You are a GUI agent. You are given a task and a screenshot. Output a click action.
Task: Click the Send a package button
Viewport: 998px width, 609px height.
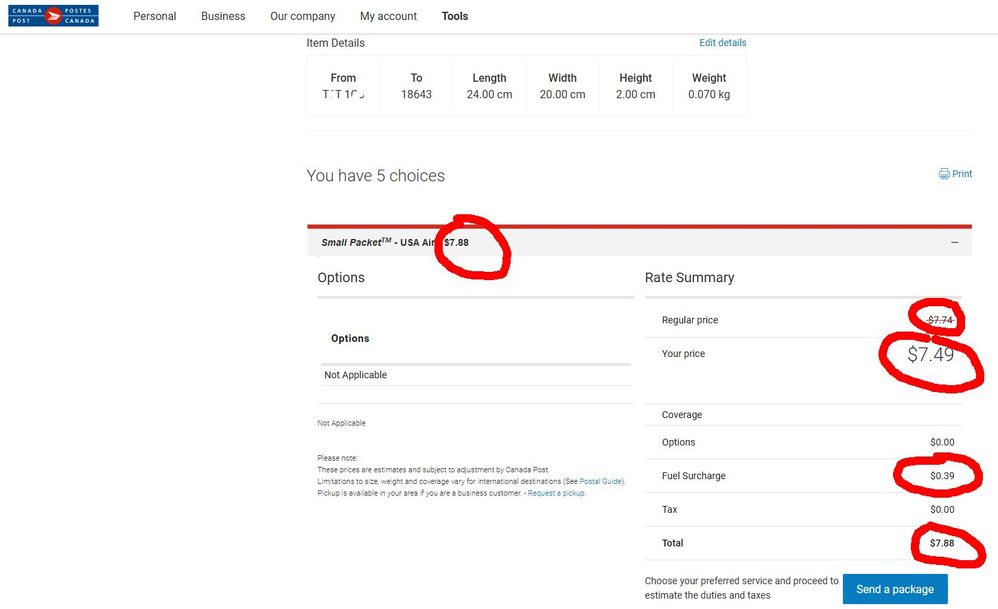(x=895, y=589)
